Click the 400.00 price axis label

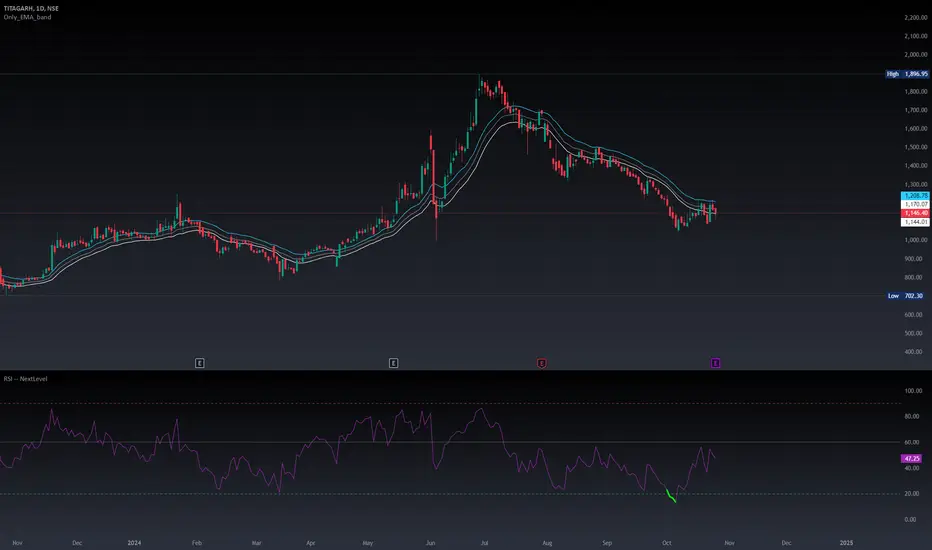tap(914, 352)
